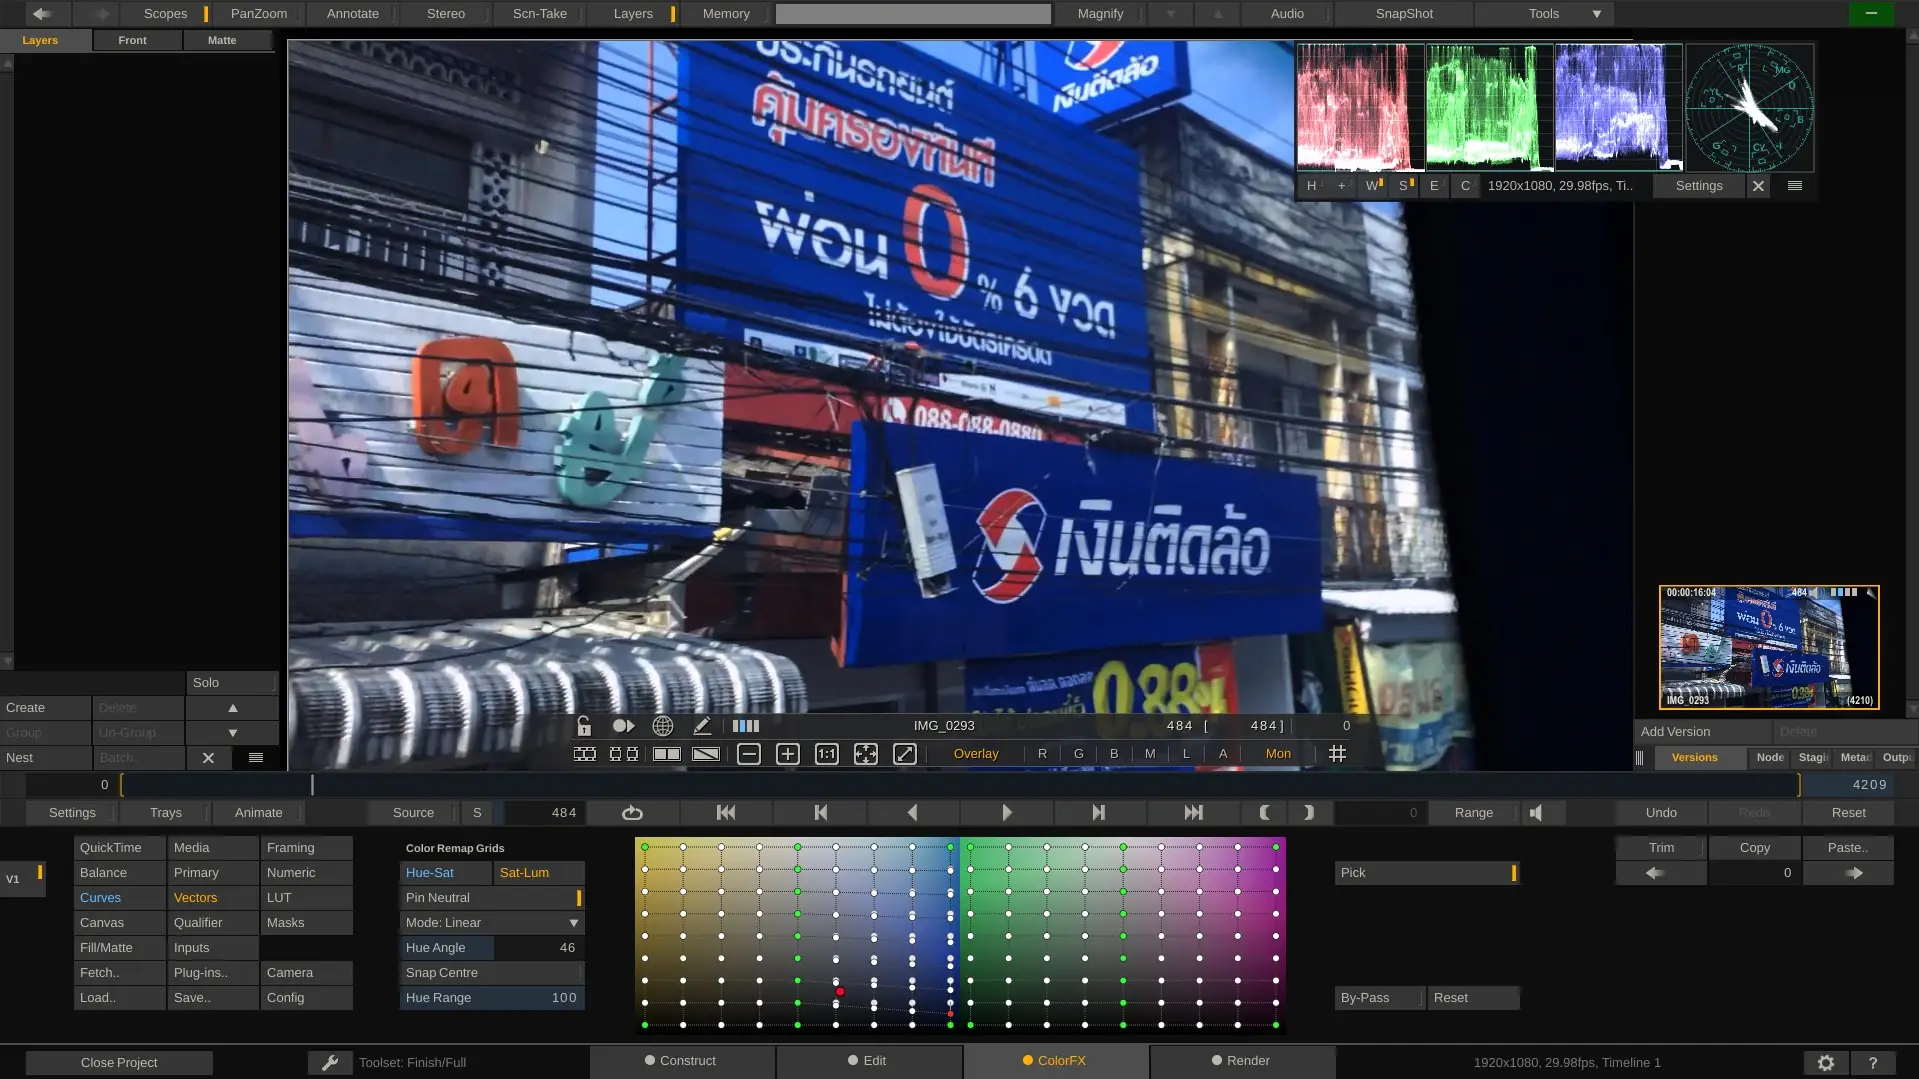Show the grid overlay icon

click(1337, 754)
